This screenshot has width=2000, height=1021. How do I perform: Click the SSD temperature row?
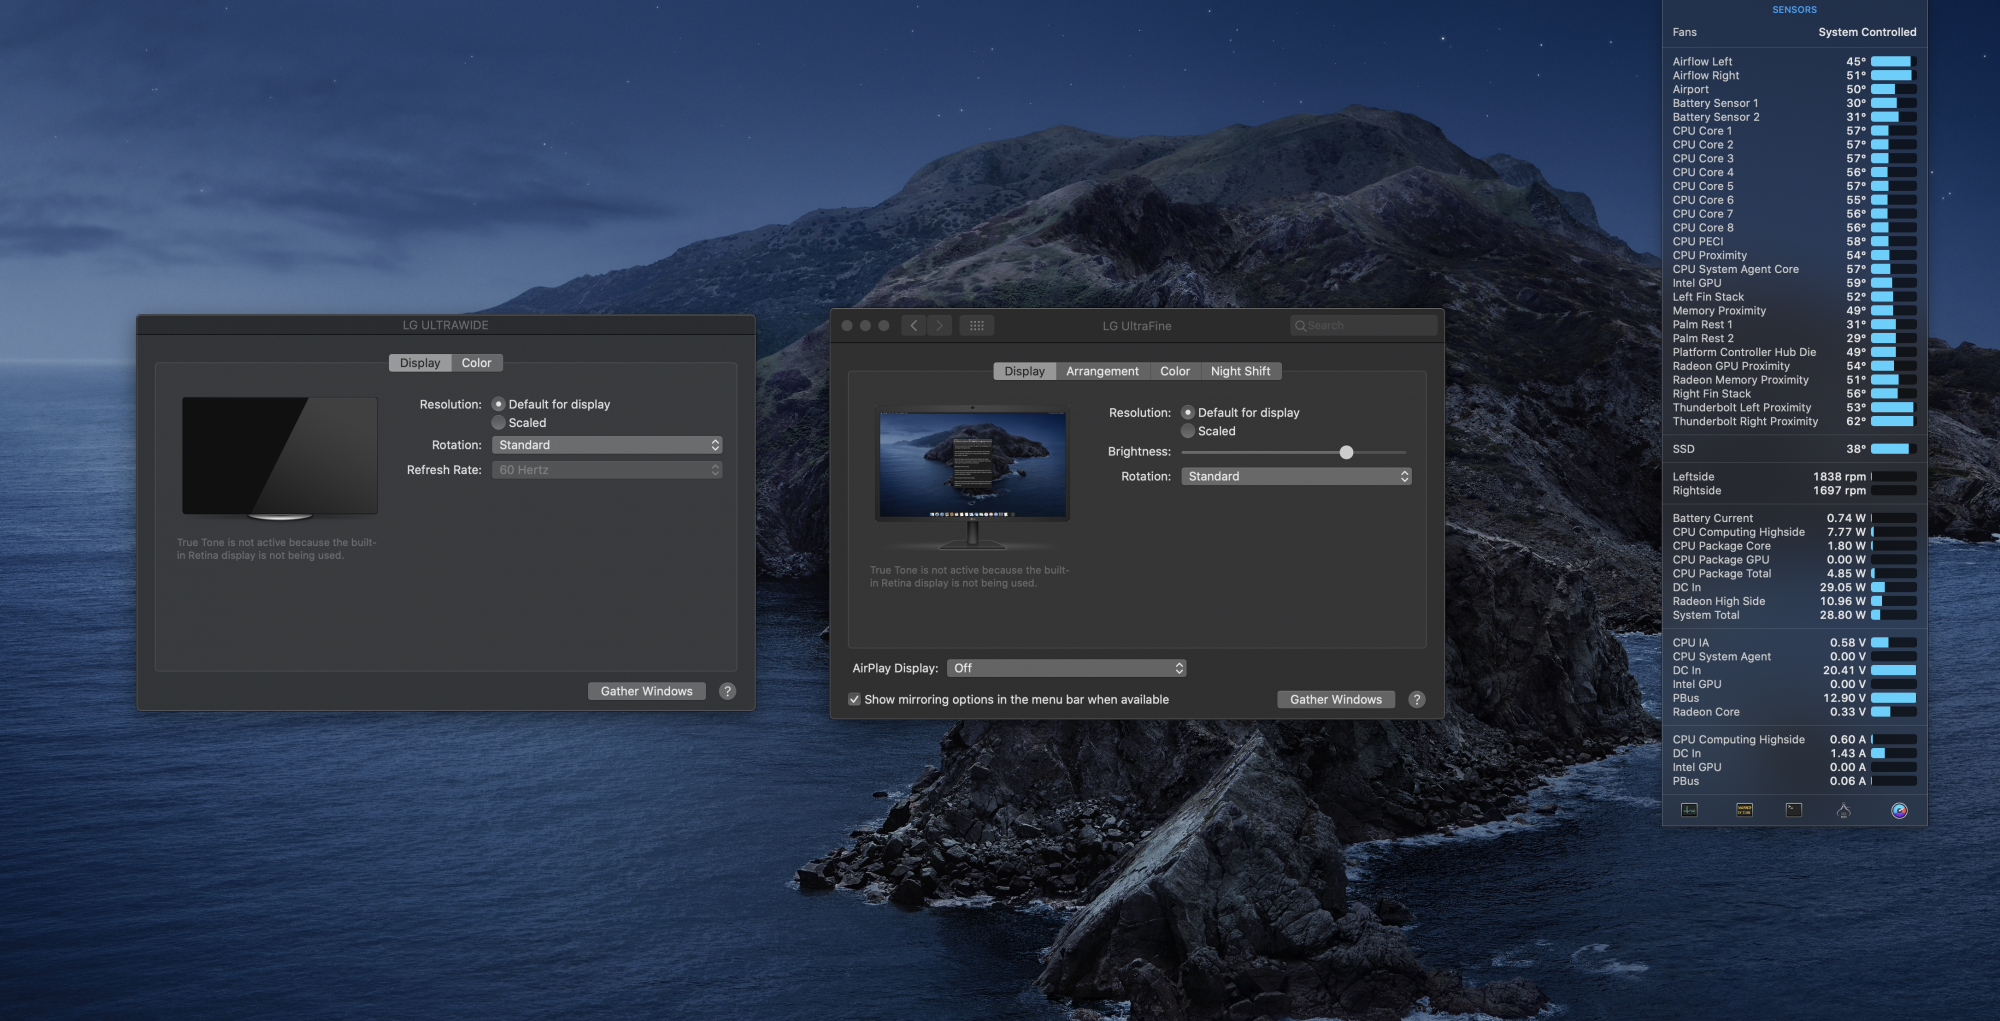[1794, 449]
